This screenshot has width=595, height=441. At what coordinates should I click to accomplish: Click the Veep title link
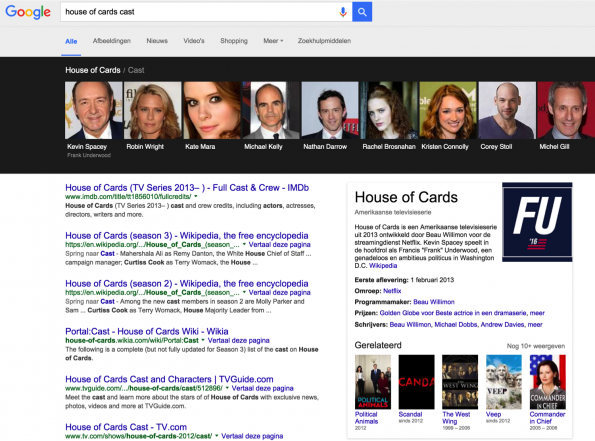493,414
